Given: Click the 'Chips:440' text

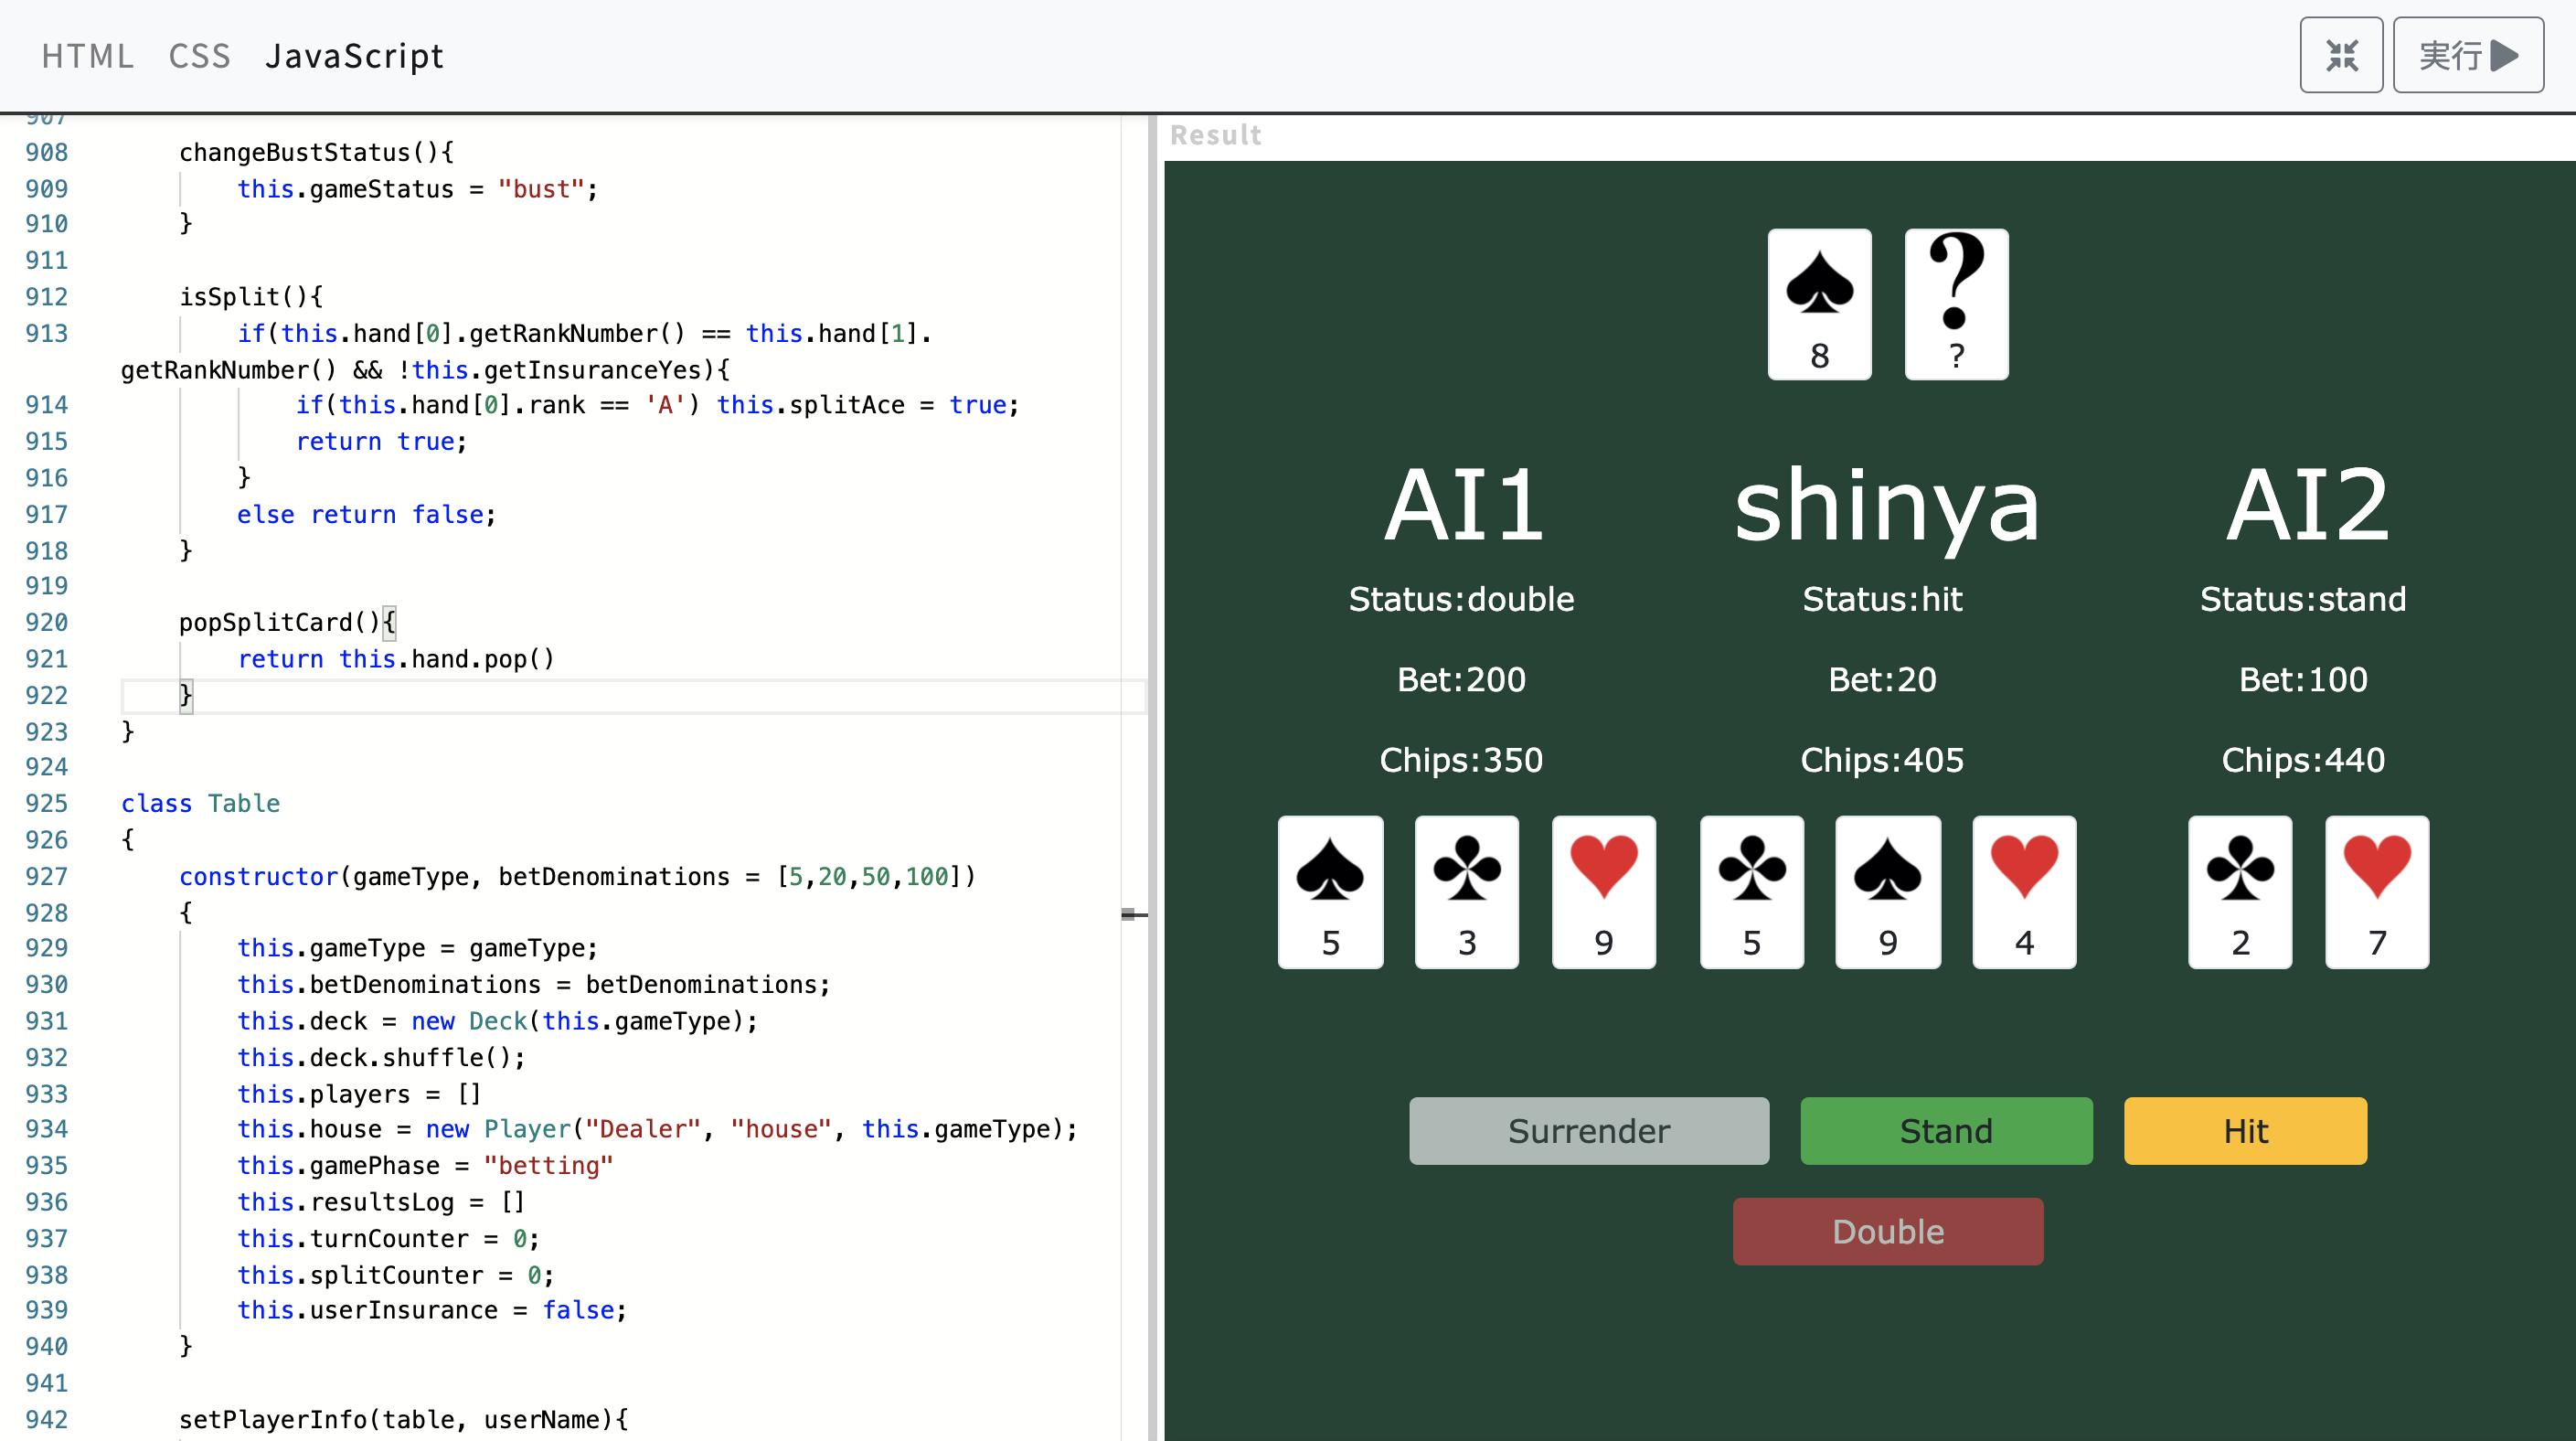Looking at the screenshot, I should pyautogui.click(x=2303, y=760).
